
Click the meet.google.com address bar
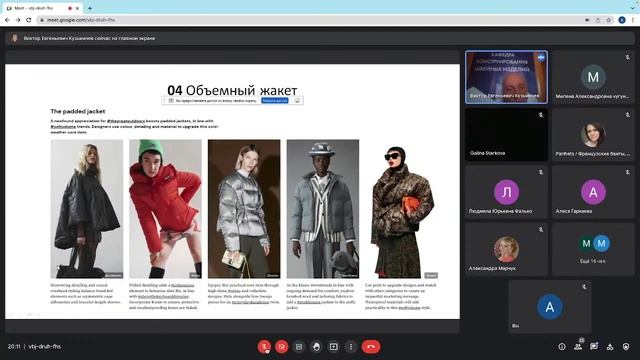click(310, 20)
